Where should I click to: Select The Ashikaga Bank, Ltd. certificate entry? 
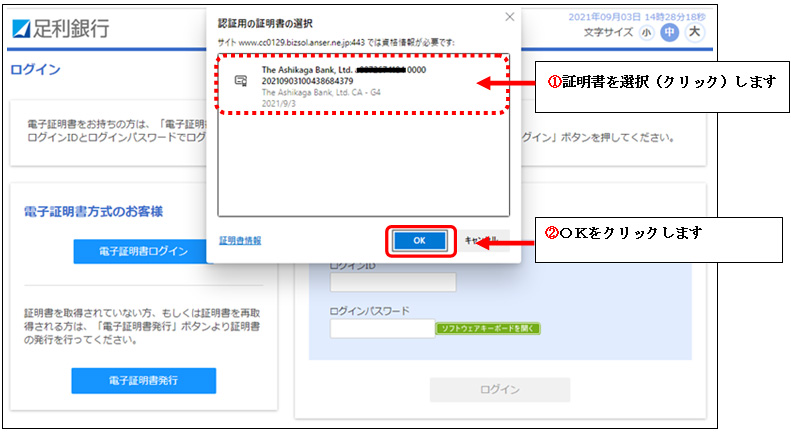pyautogui.click(x=363, y=84)
